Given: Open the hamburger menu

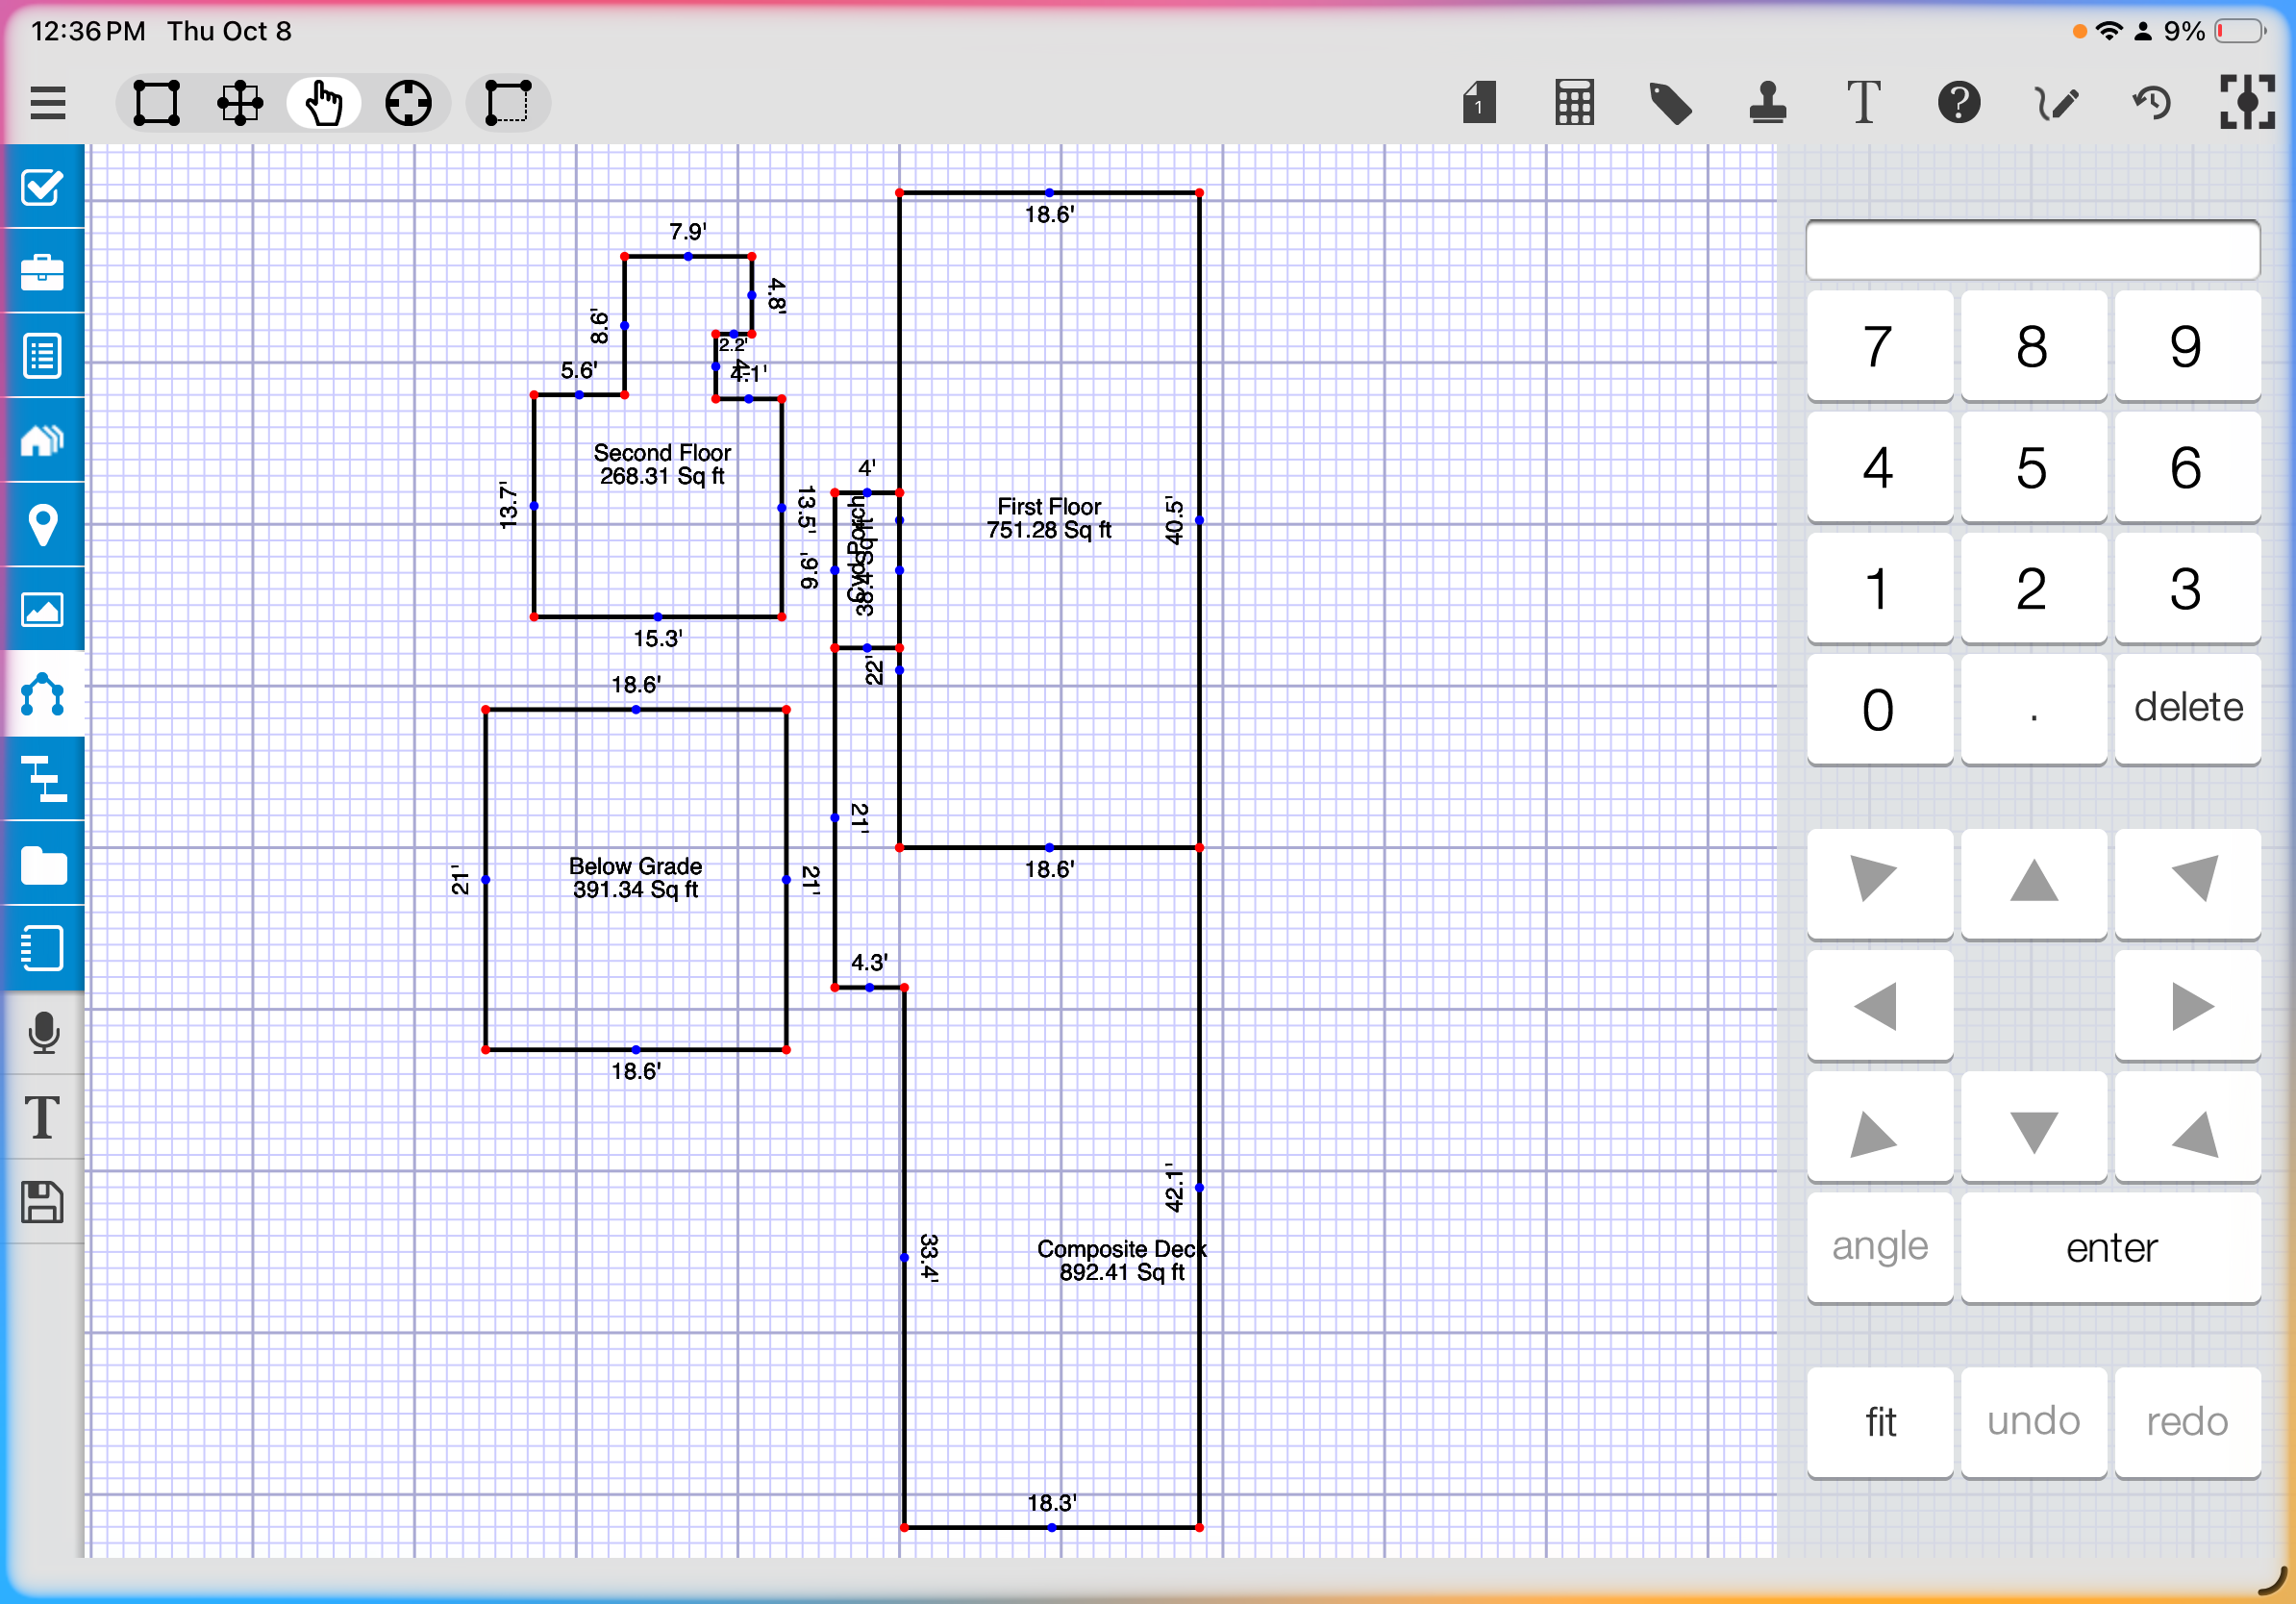Looking at the screenshot, I should (48, 103).
